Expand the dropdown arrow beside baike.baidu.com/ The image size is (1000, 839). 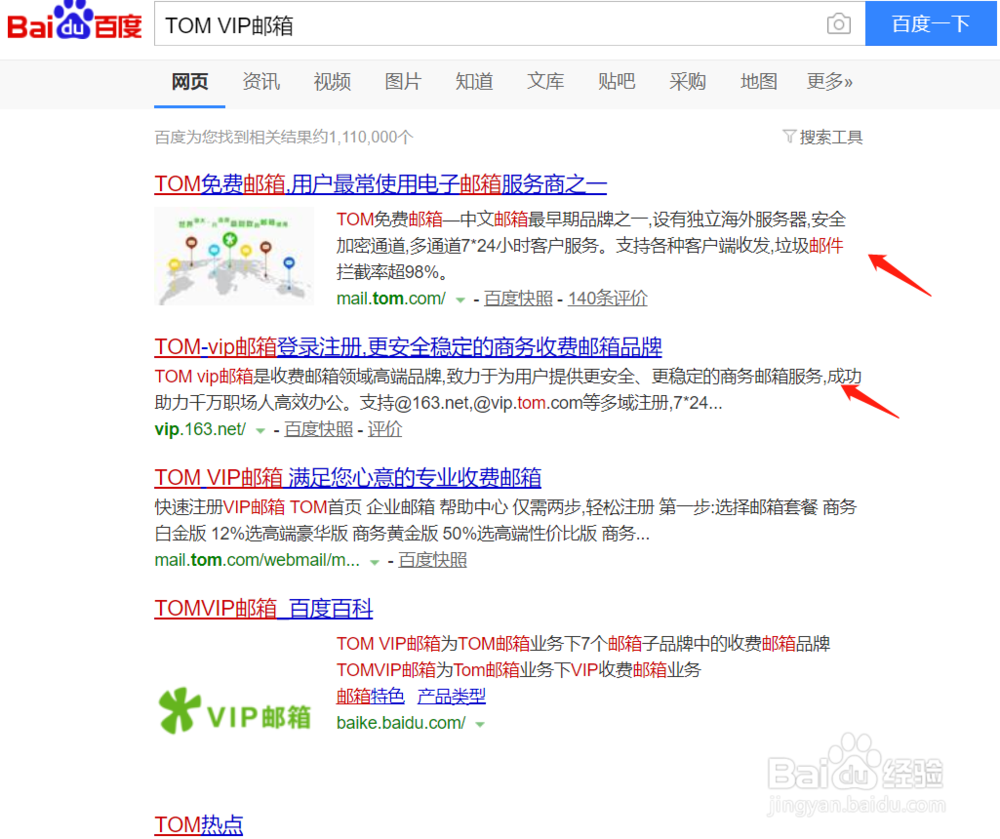pos(480,724)
